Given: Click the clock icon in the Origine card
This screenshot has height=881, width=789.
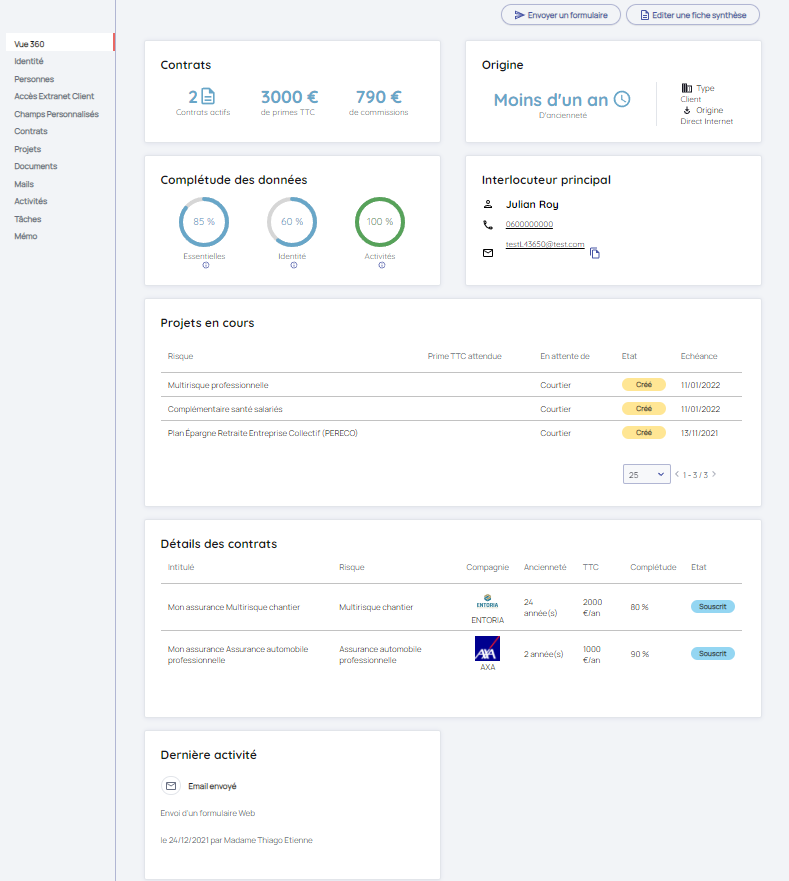Looking at the screenshot, I should pos(622,99).
